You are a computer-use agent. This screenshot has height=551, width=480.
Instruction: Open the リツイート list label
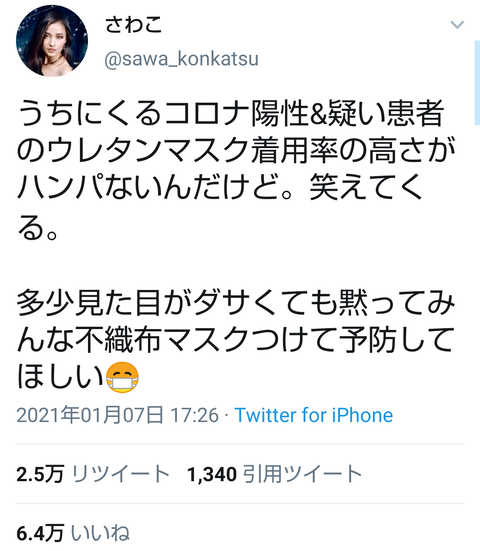click(121, 474)
